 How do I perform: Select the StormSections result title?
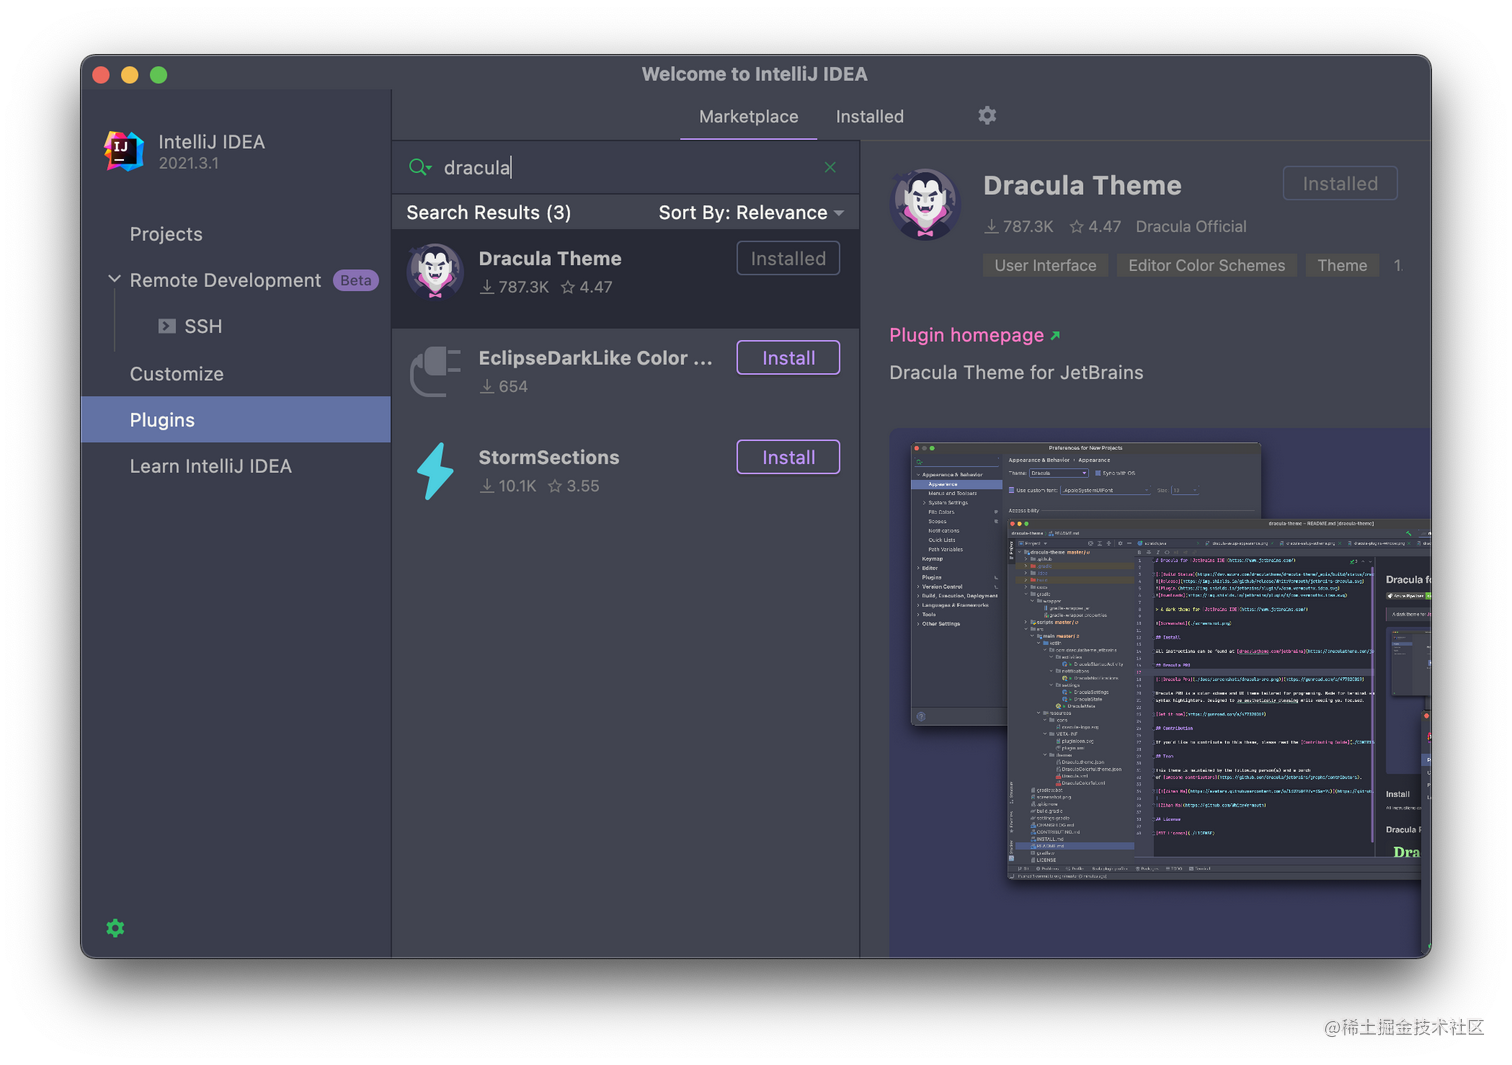[549, 457]
